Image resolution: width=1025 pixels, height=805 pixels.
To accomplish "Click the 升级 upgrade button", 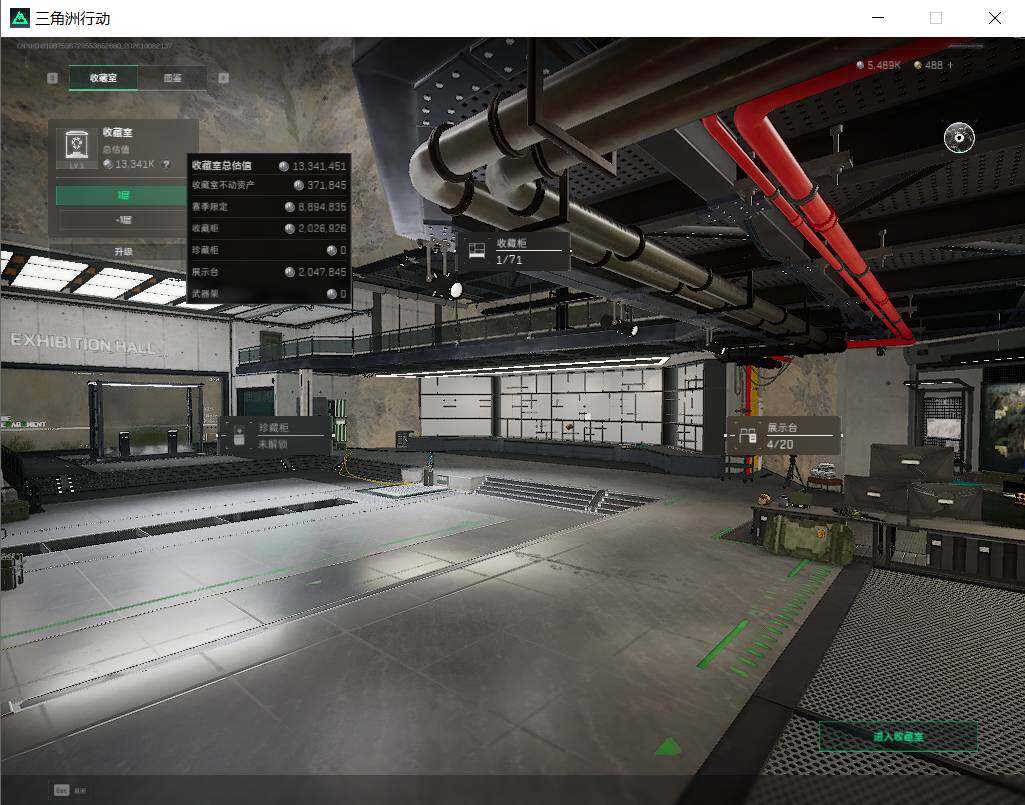I will point(122,252).
